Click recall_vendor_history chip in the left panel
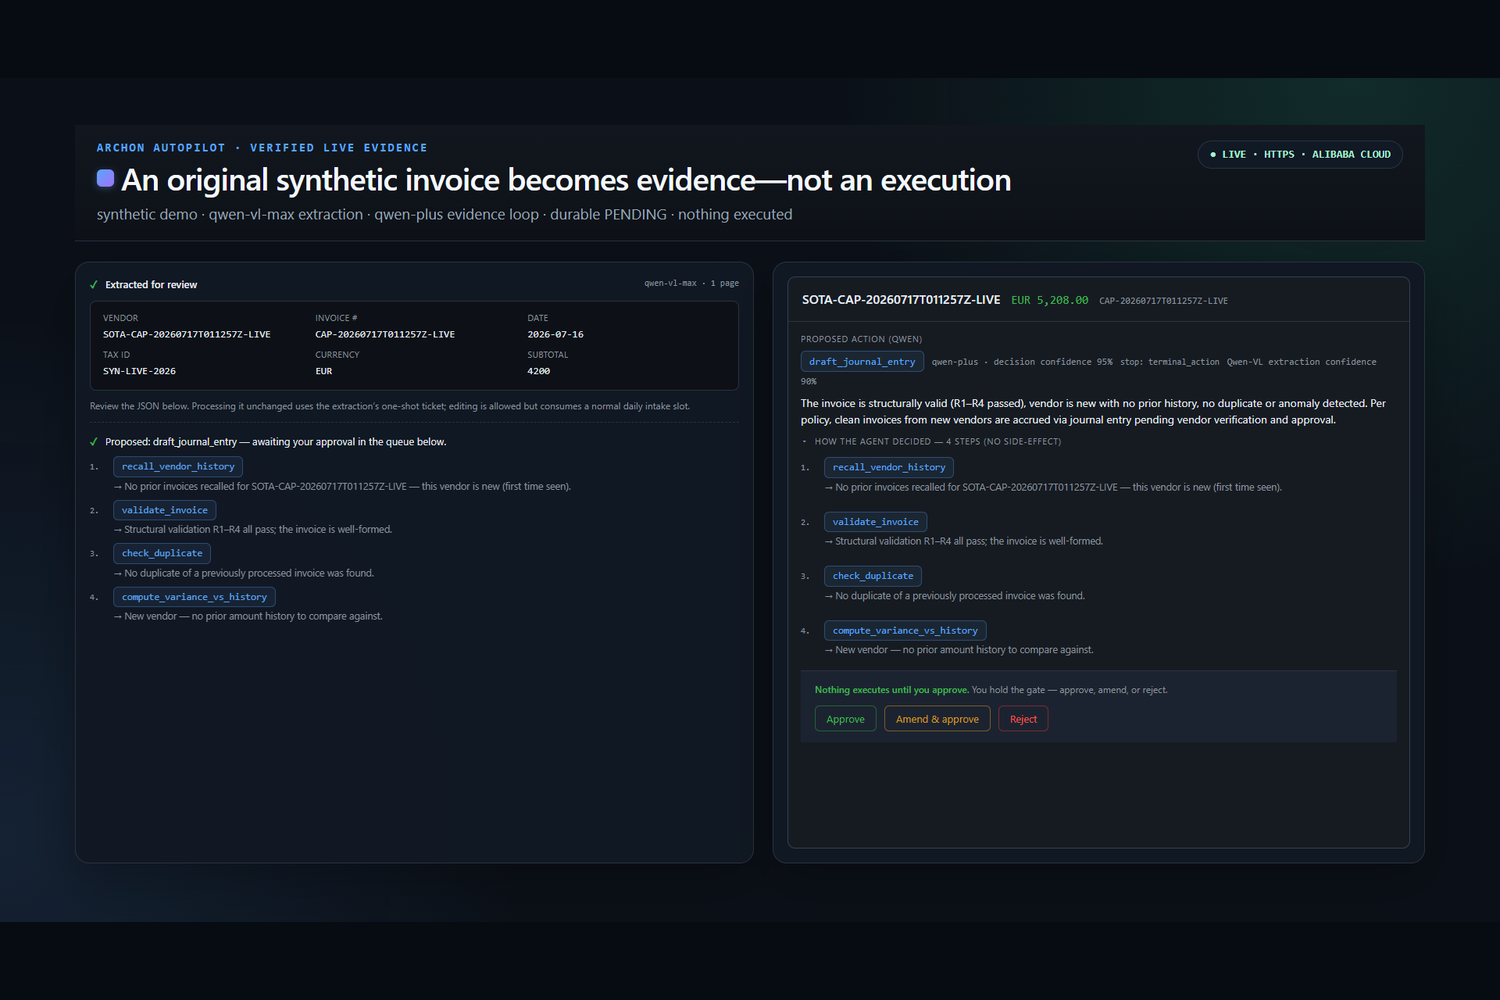 [178, 467]
